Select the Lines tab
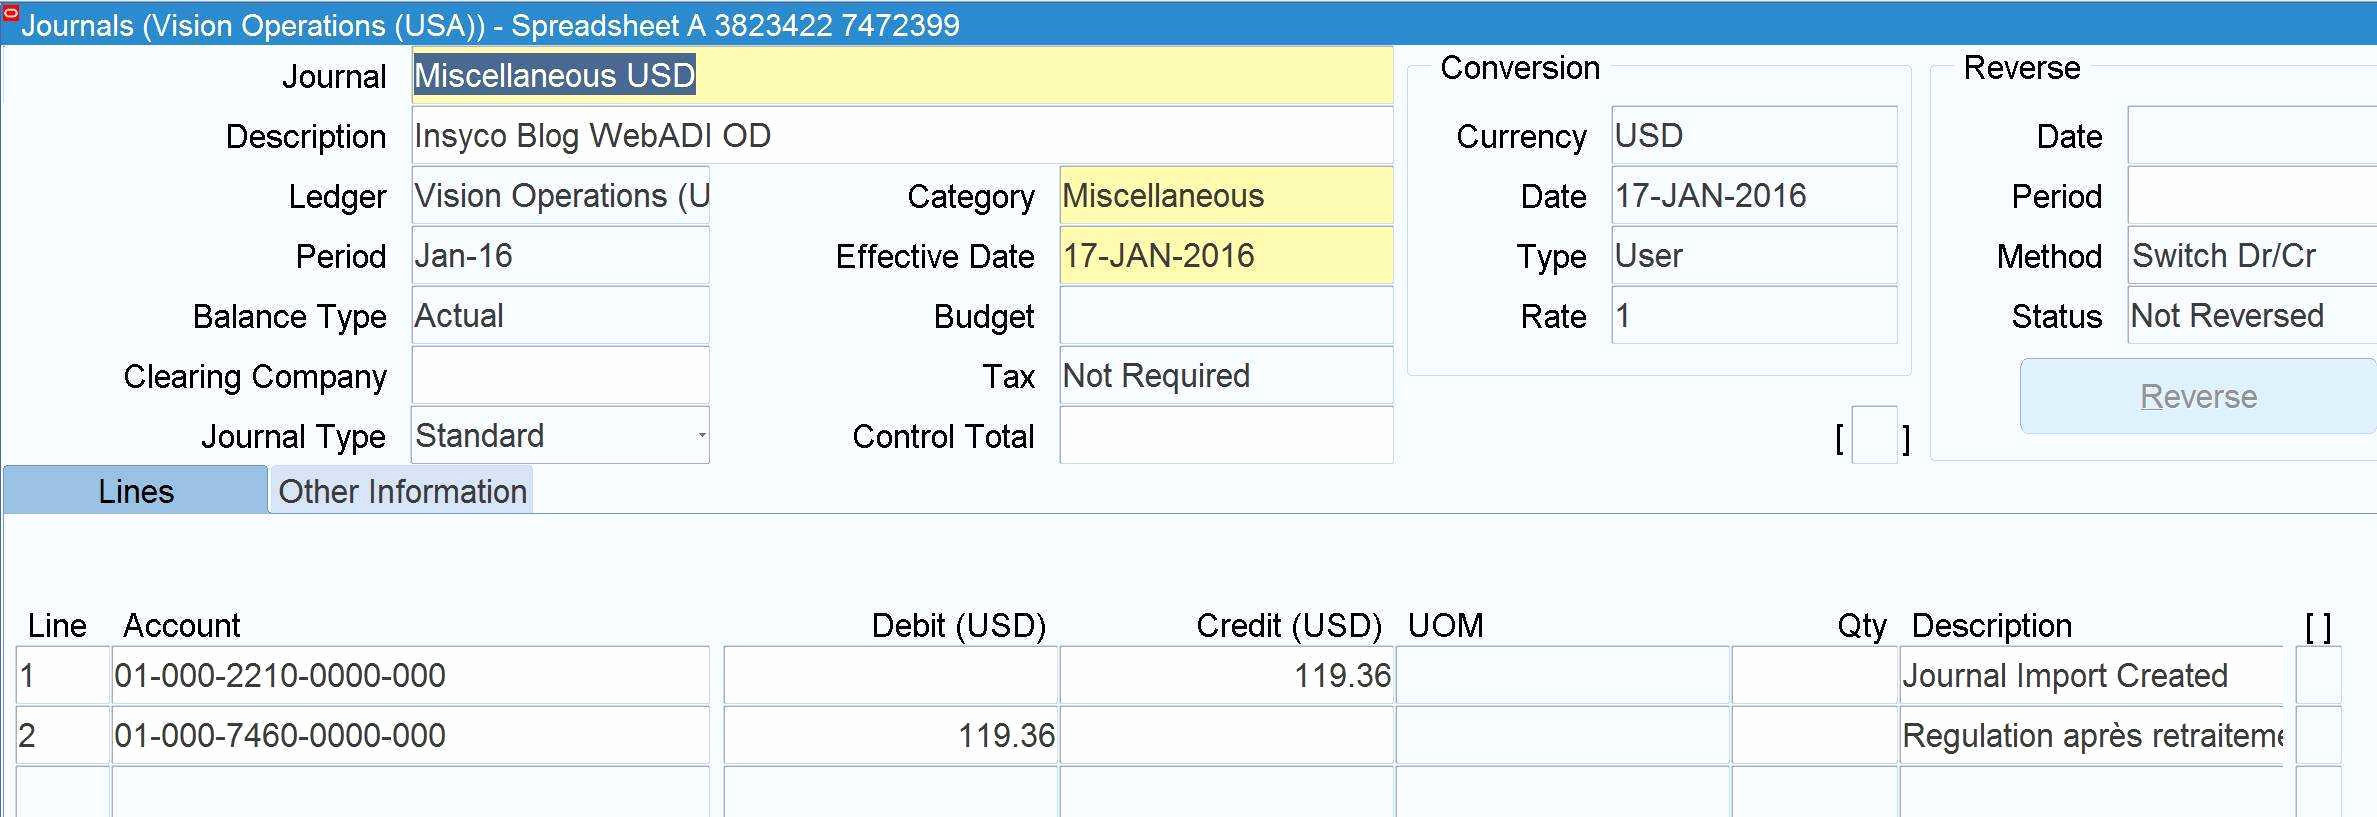 coord(136,491)
